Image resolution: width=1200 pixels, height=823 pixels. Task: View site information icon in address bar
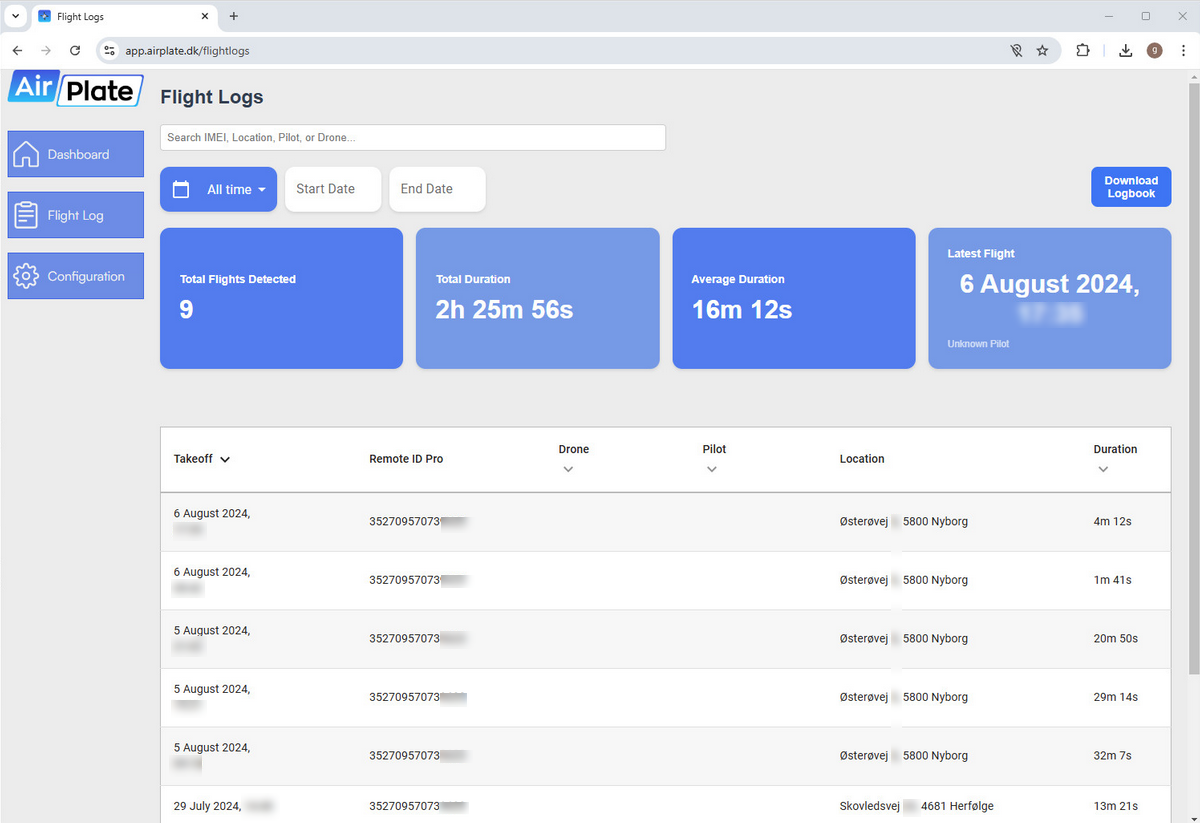[109, 50]
